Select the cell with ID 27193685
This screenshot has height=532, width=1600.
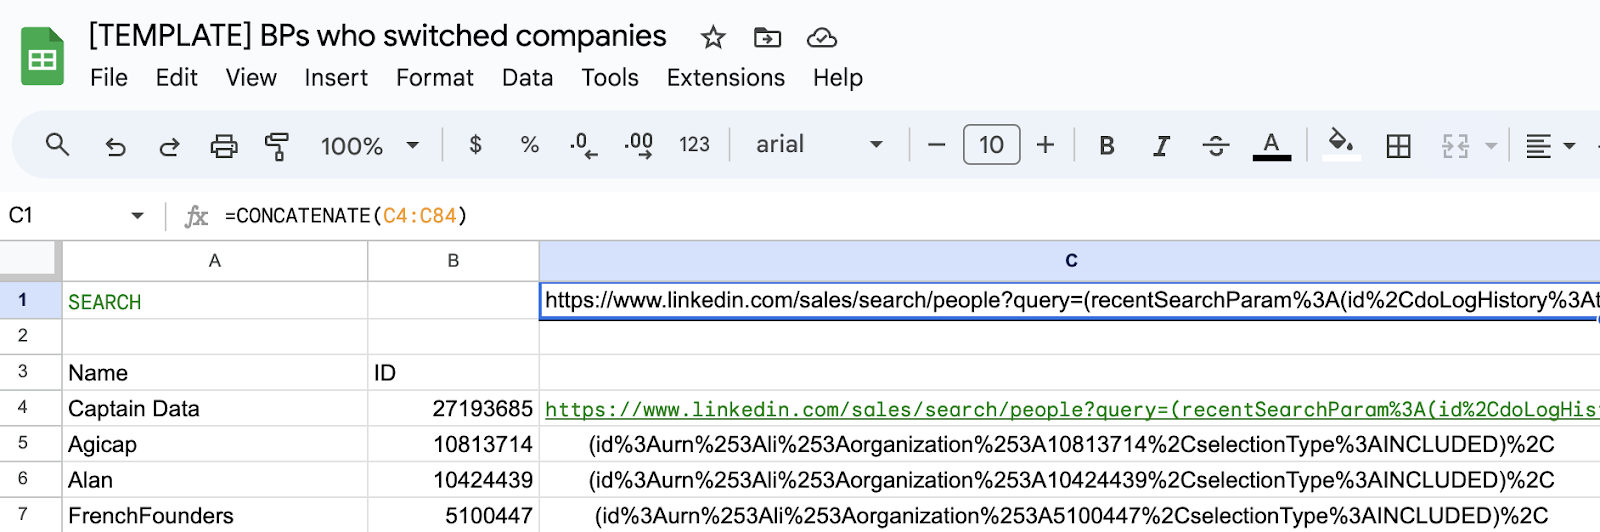[453, 408]
